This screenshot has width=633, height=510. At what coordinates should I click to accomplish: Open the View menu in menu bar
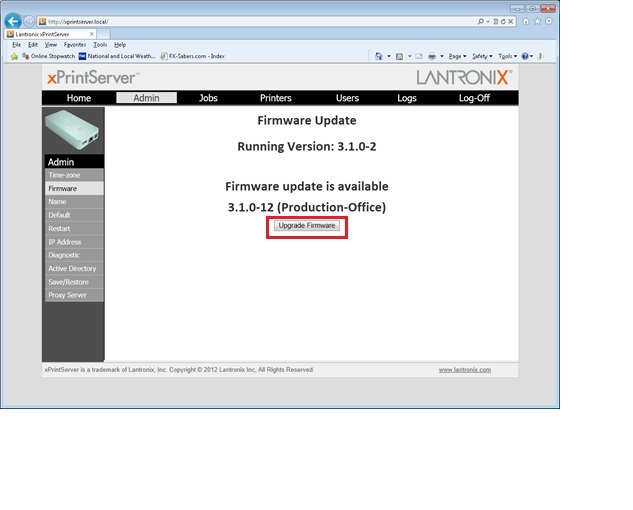50,45
